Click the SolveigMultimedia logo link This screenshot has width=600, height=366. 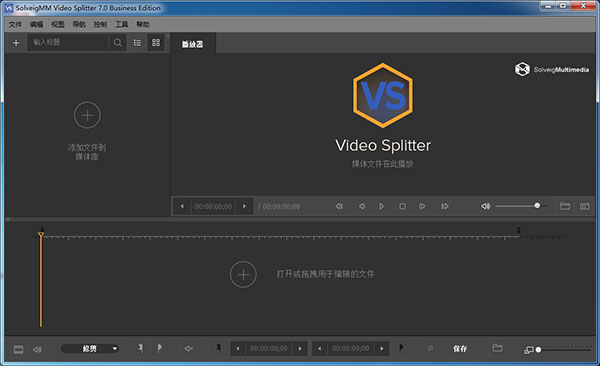551,69
